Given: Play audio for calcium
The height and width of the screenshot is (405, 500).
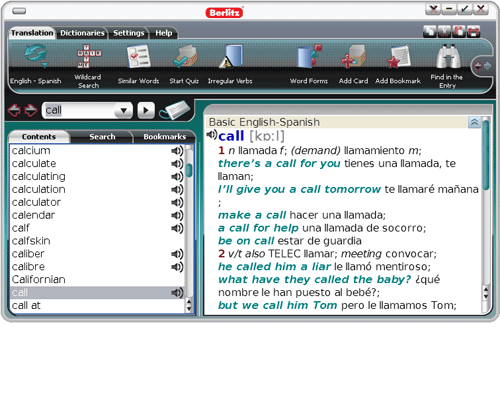Looking at the screenshot, I should pyautogui.click(x=177, y=151).
